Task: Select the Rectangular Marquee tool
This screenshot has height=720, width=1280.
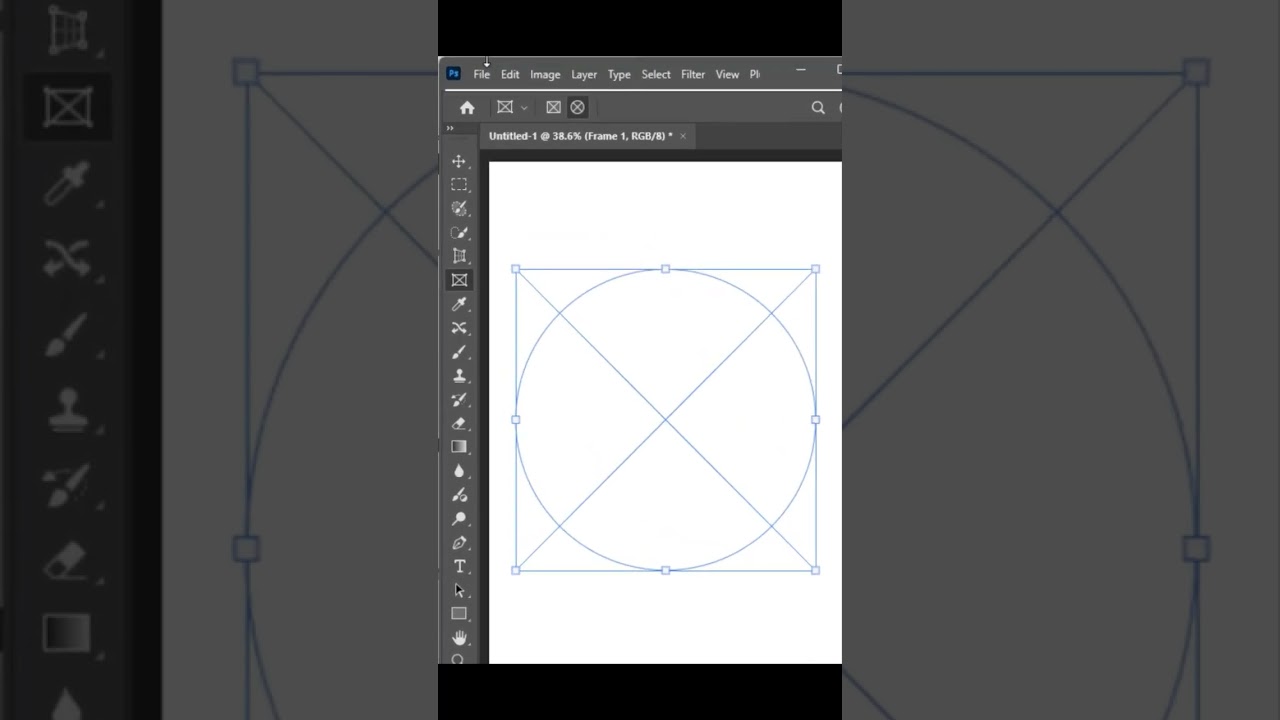Action: (x=459, y=185)
